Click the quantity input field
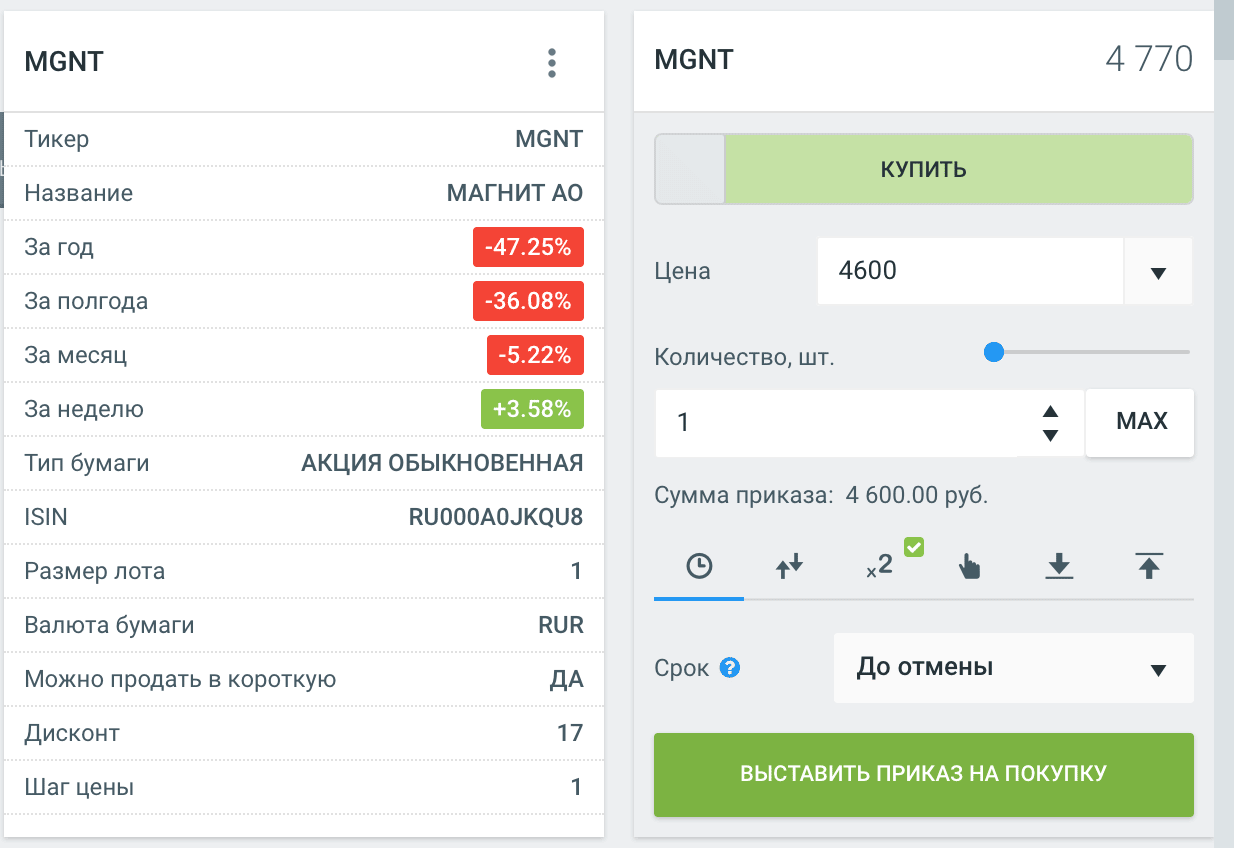The height and width of the screenshot is (848, 1234). tap(840, 423)
